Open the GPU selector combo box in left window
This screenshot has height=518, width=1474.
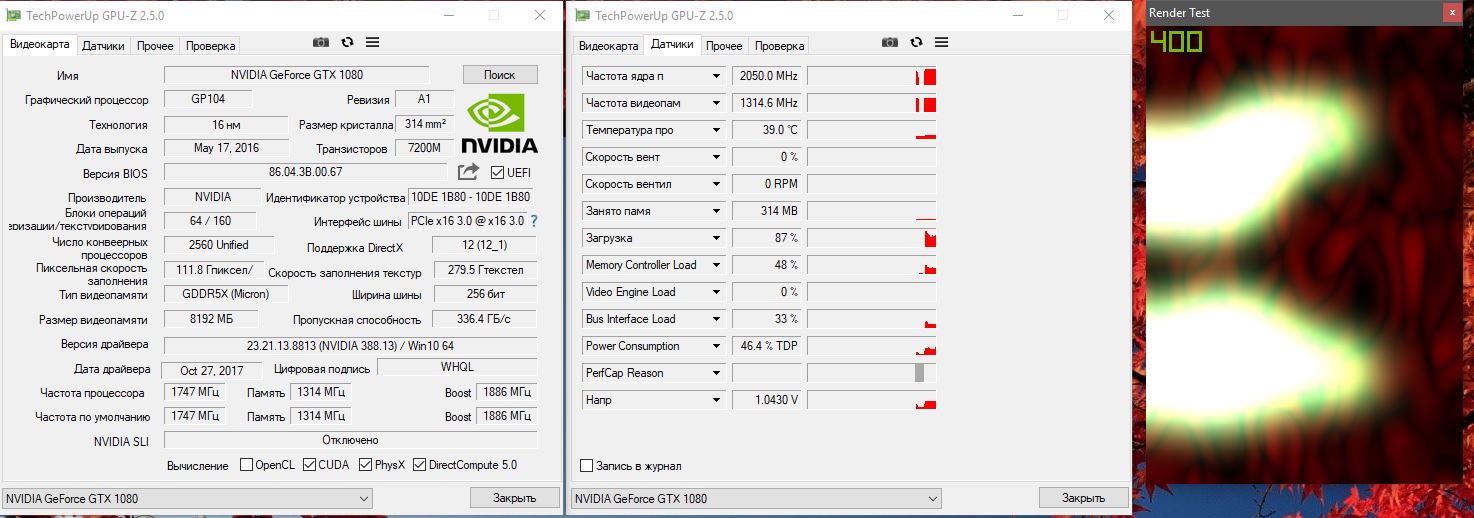tap(186, 498)
